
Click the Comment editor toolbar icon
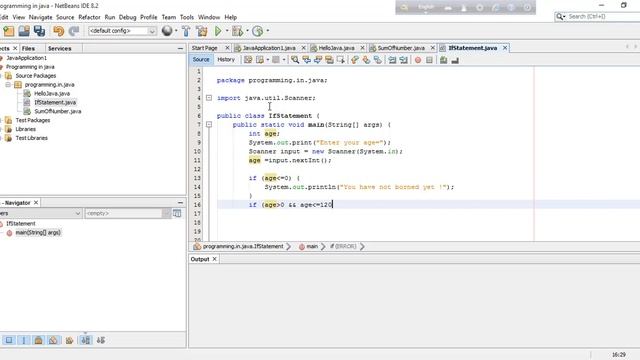pos(443,60)
